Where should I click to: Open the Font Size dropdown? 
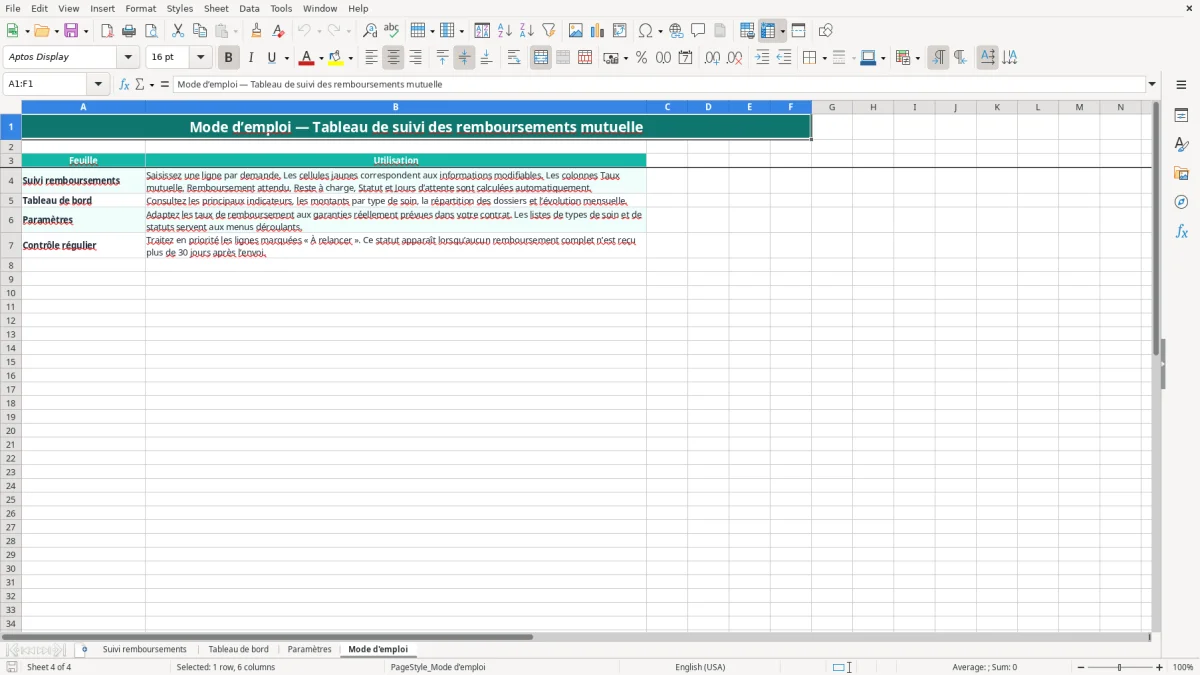click(200, 58)
